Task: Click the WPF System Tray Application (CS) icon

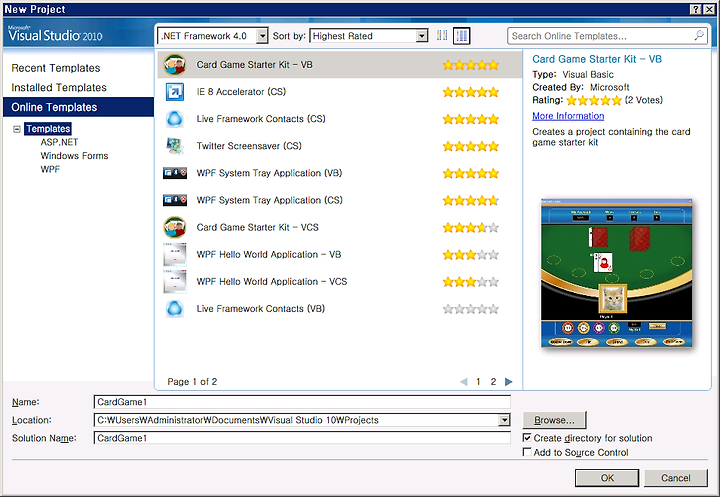Action: coord(175,200)
